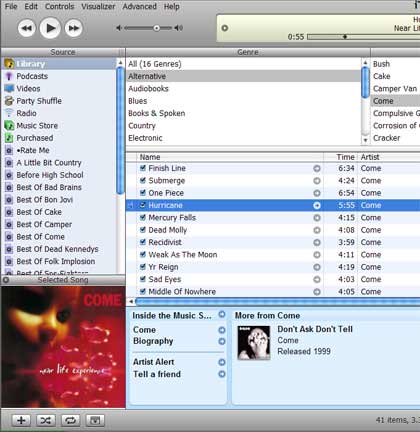Uncheck the Mercury Falls song checkbox
420x432 pixels.
tap(143, 217)
